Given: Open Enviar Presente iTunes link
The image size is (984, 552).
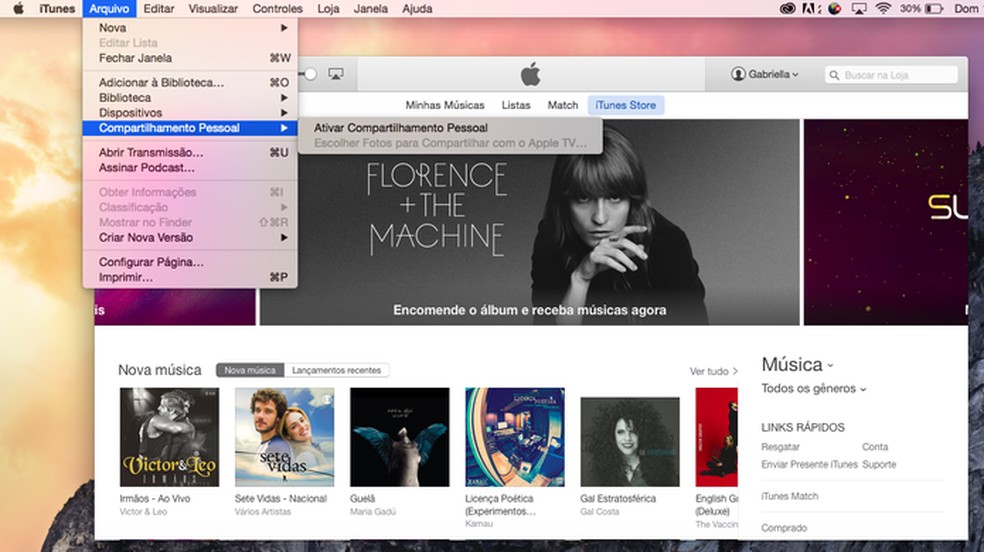Looking at the screenshot, I should tap(810, 464).
